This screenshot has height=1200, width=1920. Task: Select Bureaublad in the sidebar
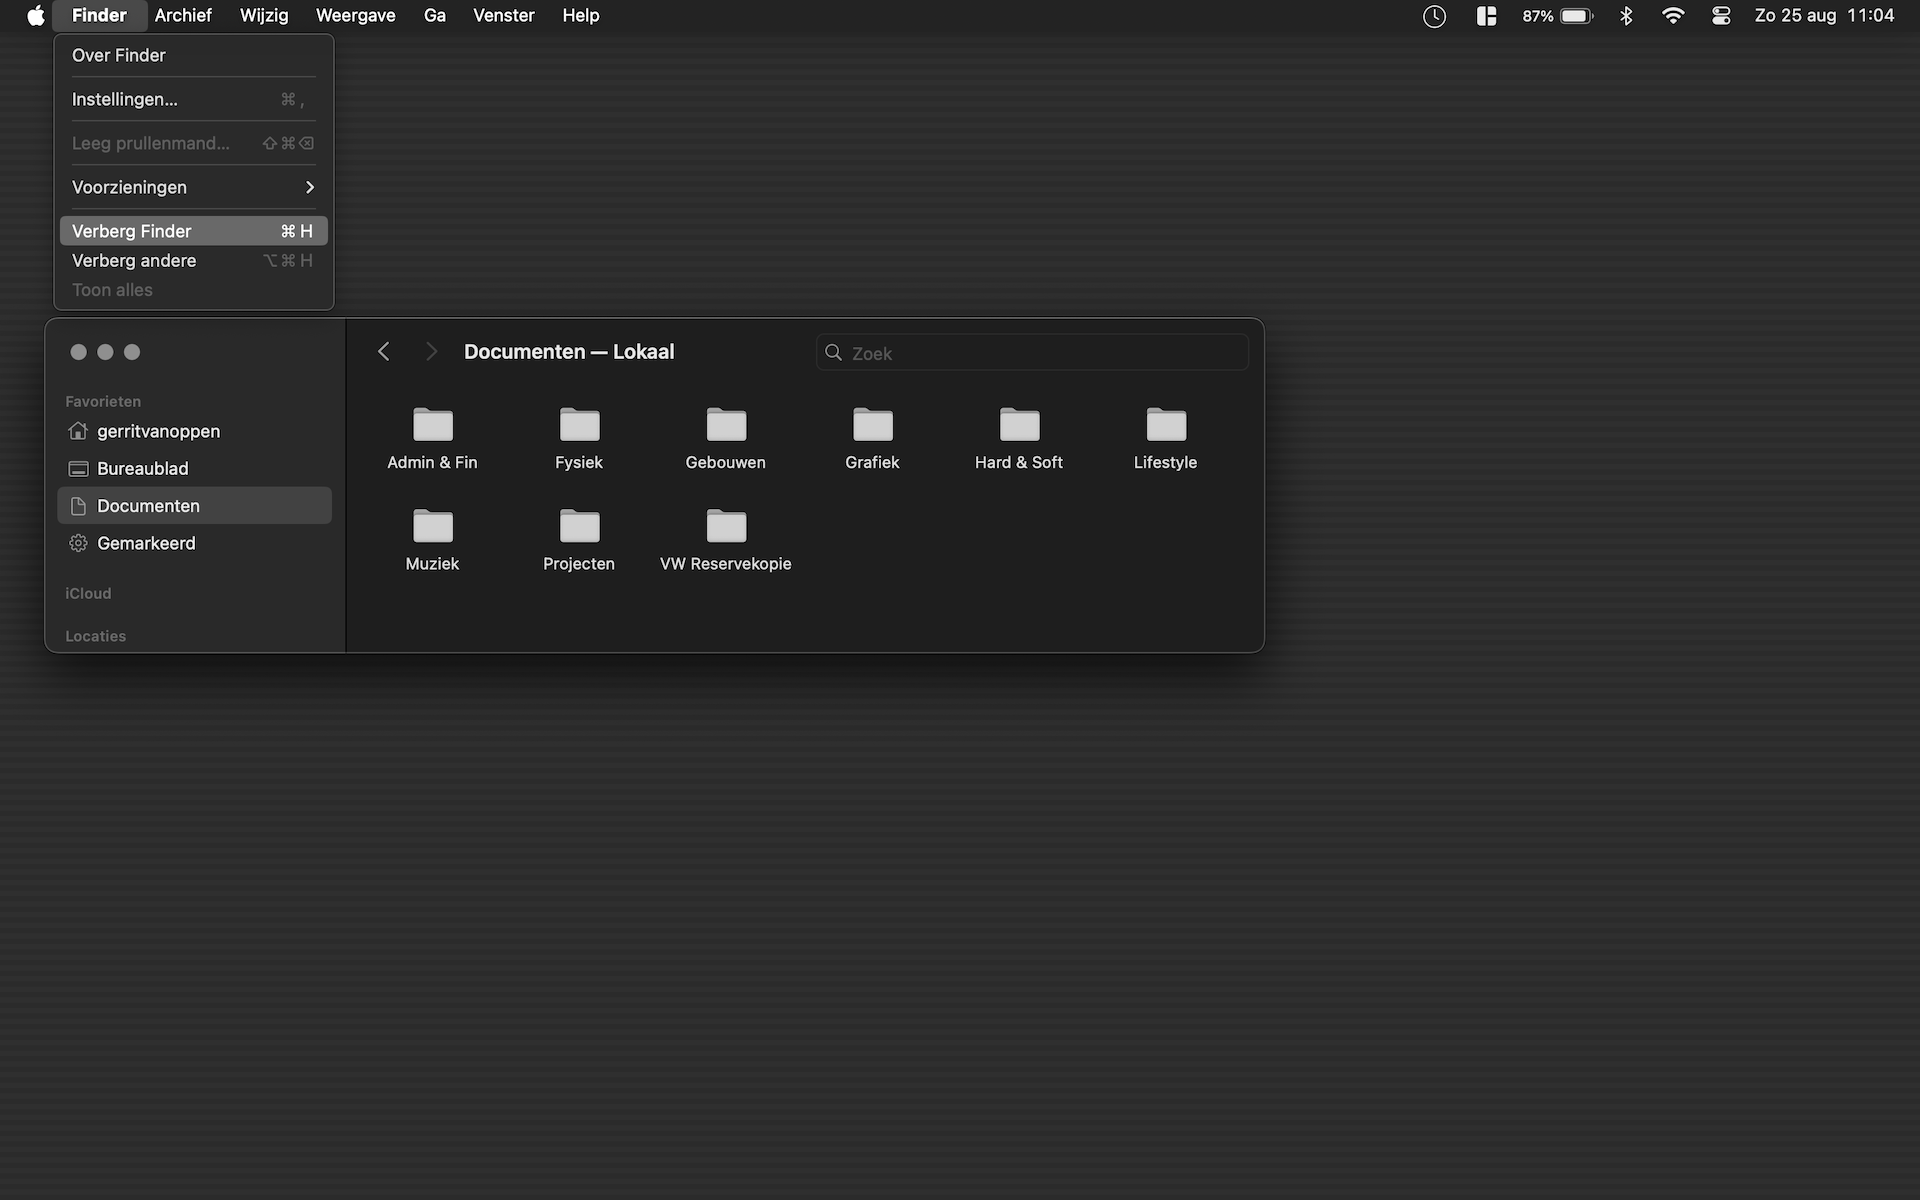point(143,468)
